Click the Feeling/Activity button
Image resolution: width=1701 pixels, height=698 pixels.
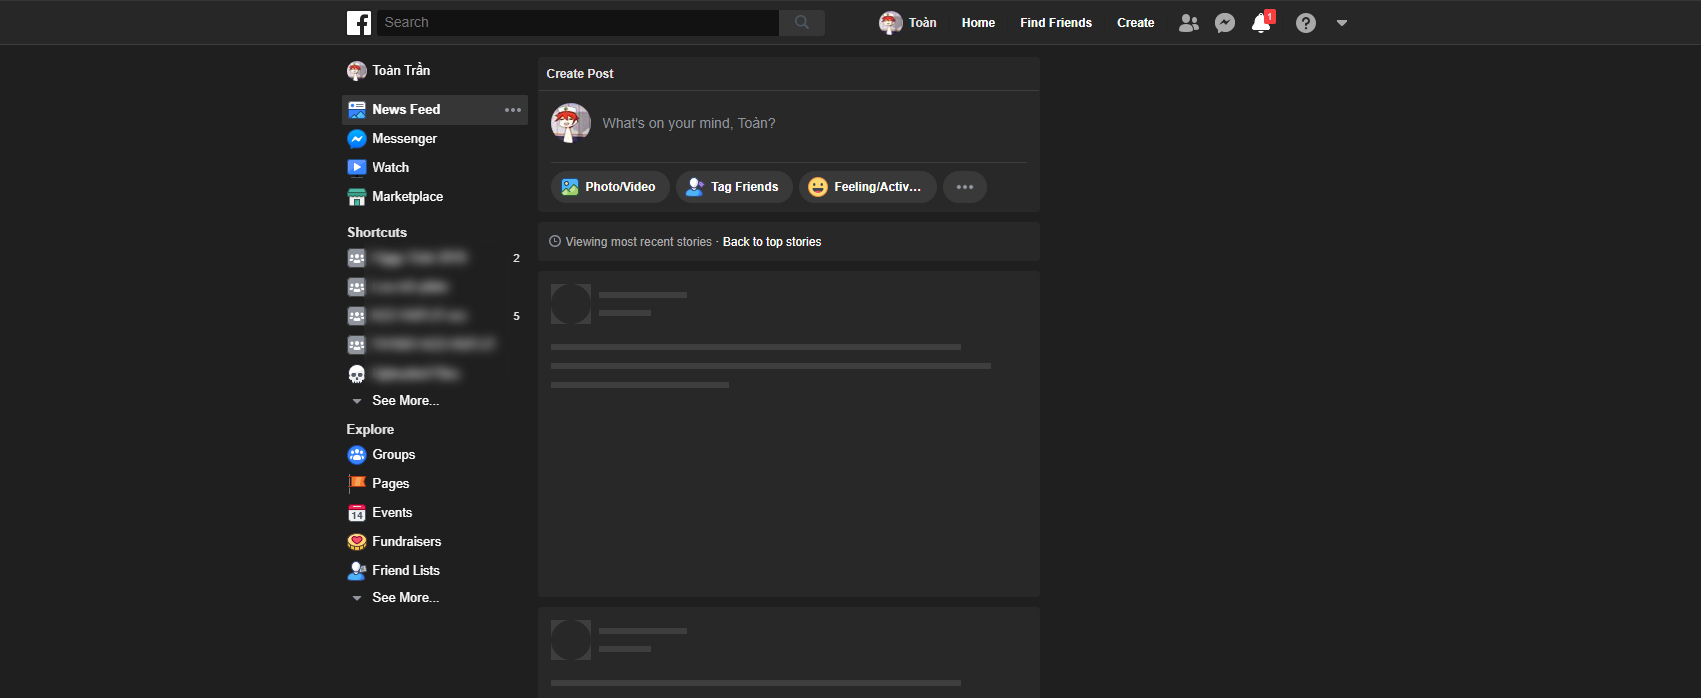pos(868,187)
